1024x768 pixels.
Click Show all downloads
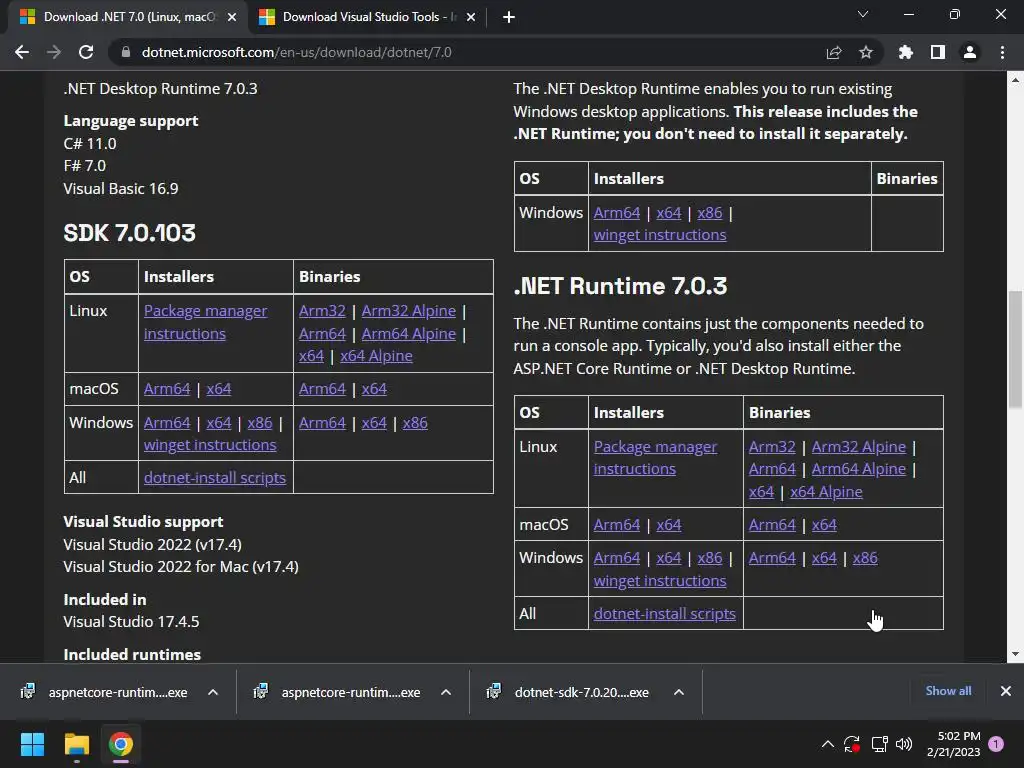click(948, 691)
